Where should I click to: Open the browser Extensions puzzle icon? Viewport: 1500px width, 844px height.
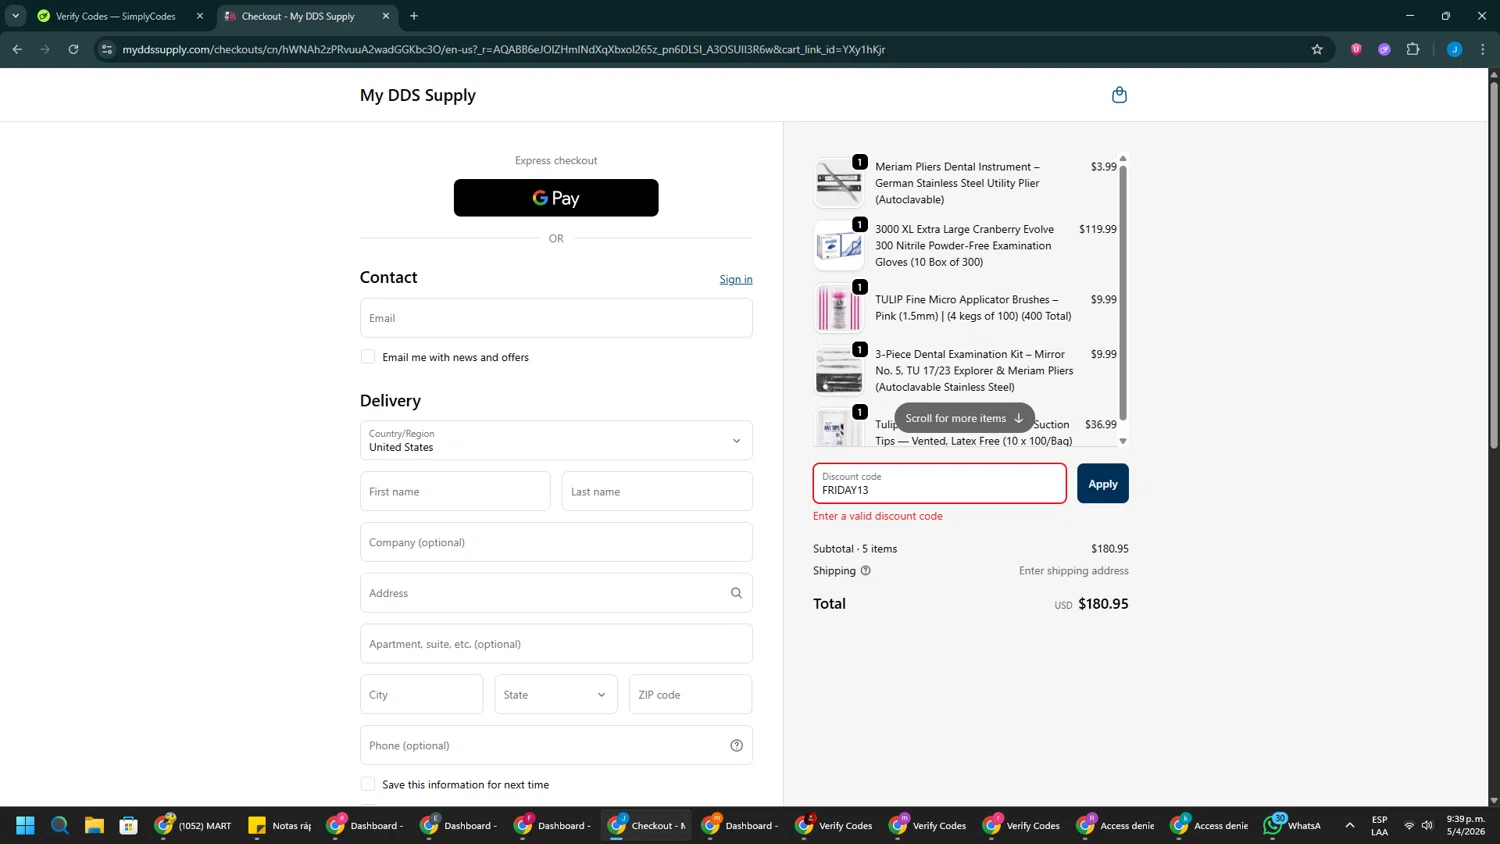pyautogui.click(x=1413, y=49)
